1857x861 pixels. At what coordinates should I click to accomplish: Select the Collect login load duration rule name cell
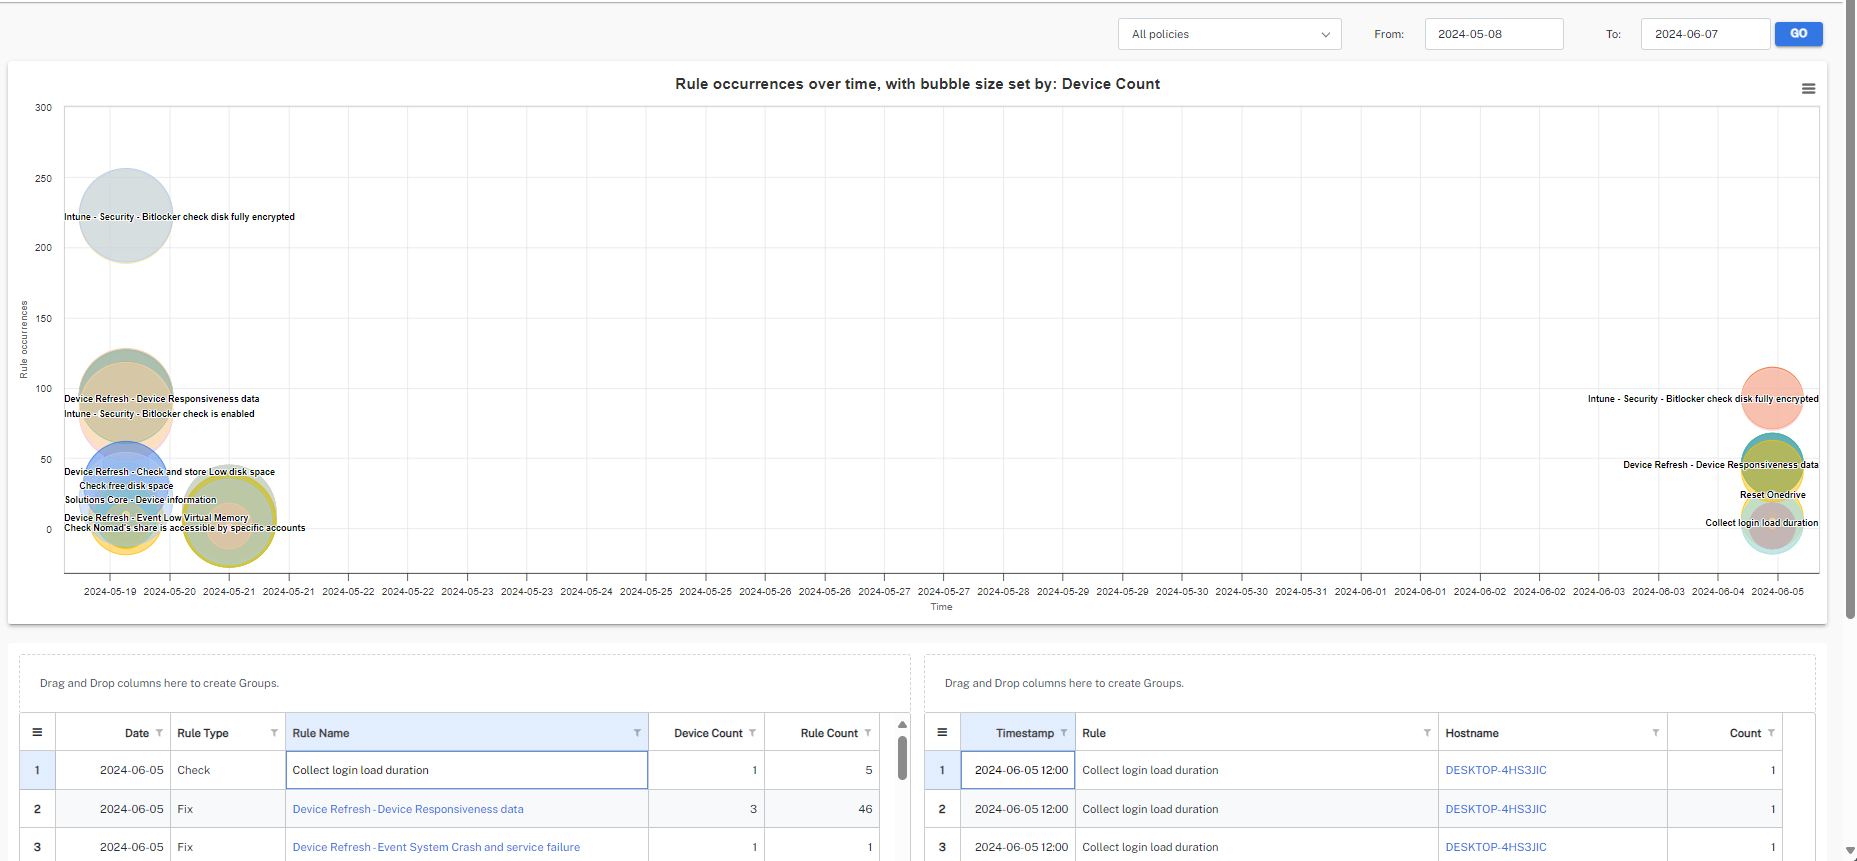(x=466, y=770)
